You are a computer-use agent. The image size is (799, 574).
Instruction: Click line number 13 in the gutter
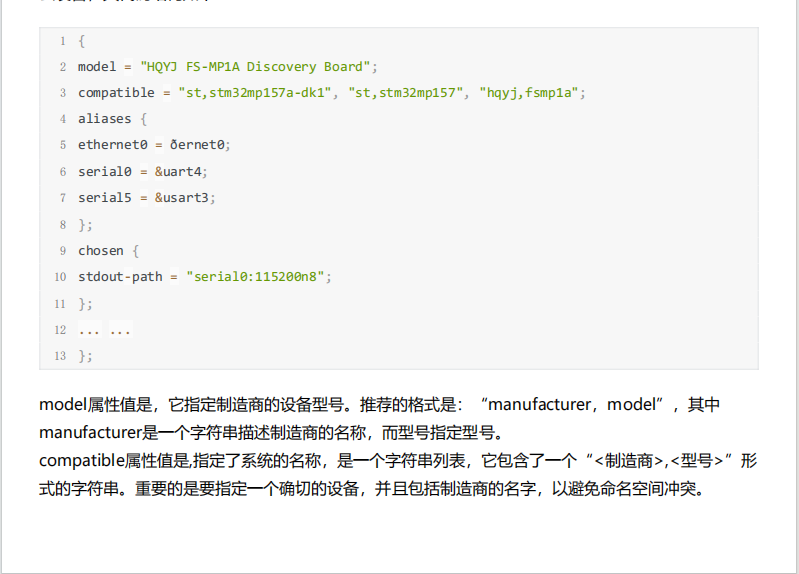pyautogui.click(x=60, y=356)
